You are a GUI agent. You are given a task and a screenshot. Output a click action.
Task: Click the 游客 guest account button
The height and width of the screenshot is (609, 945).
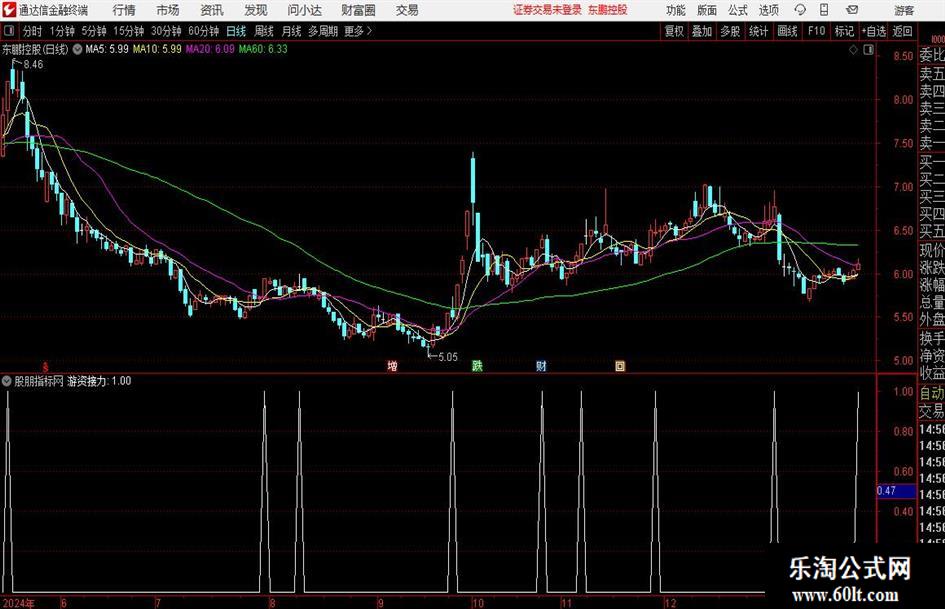coord(903,10)
